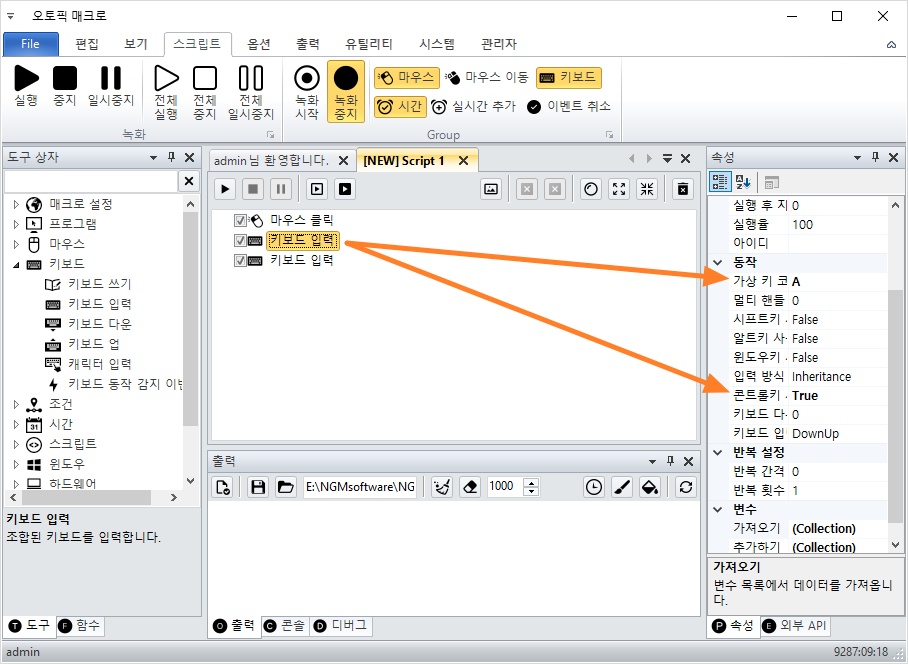The height and width of the screenshot is (664, 908).
Task: Click delete trash icon in script toolbar
Action: pos(683,189)
